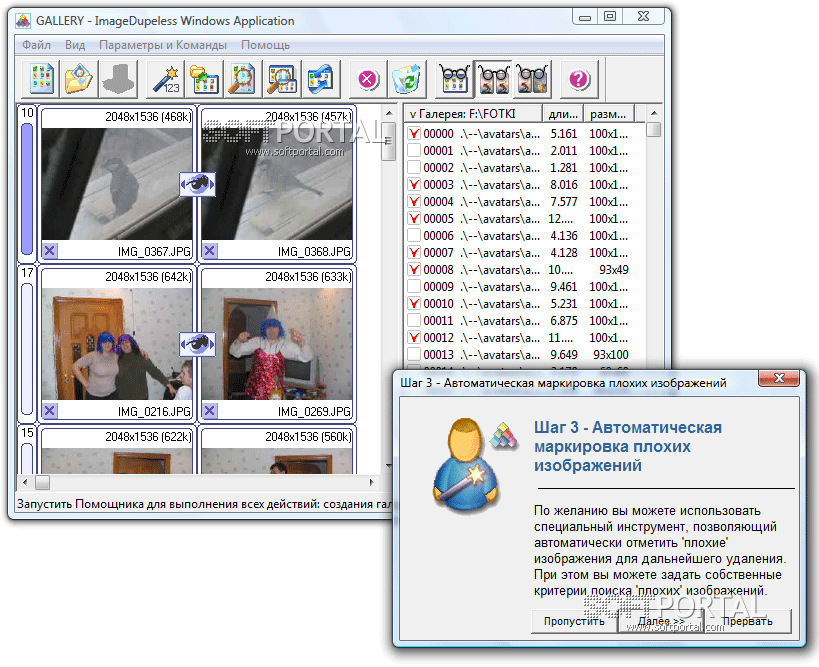Mark IMG_0269.JPG with its X box
The height and width of the screenshot is (667, 819).
coord(209,411)
